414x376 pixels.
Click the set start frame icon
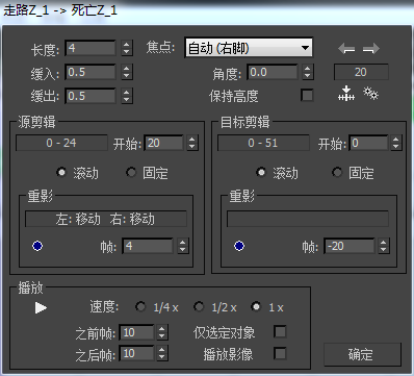[346, 93]
